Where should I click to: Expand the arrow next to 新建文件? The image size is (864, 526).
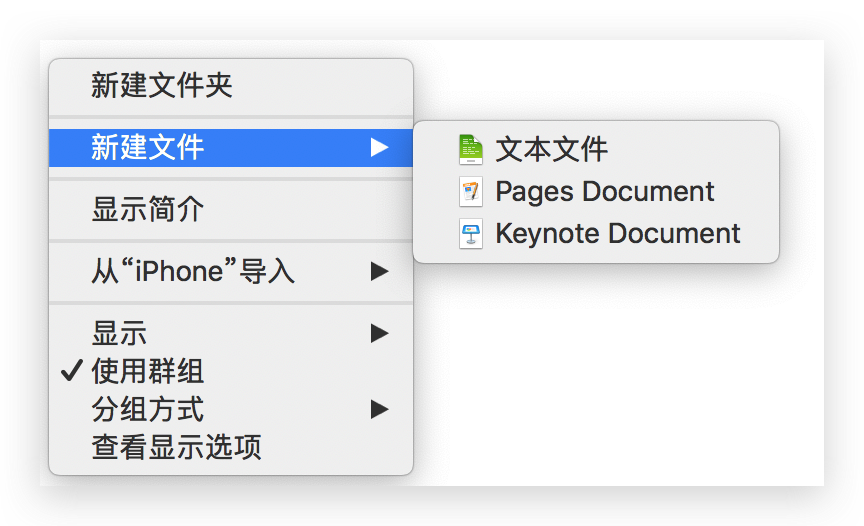click(379, 148)
